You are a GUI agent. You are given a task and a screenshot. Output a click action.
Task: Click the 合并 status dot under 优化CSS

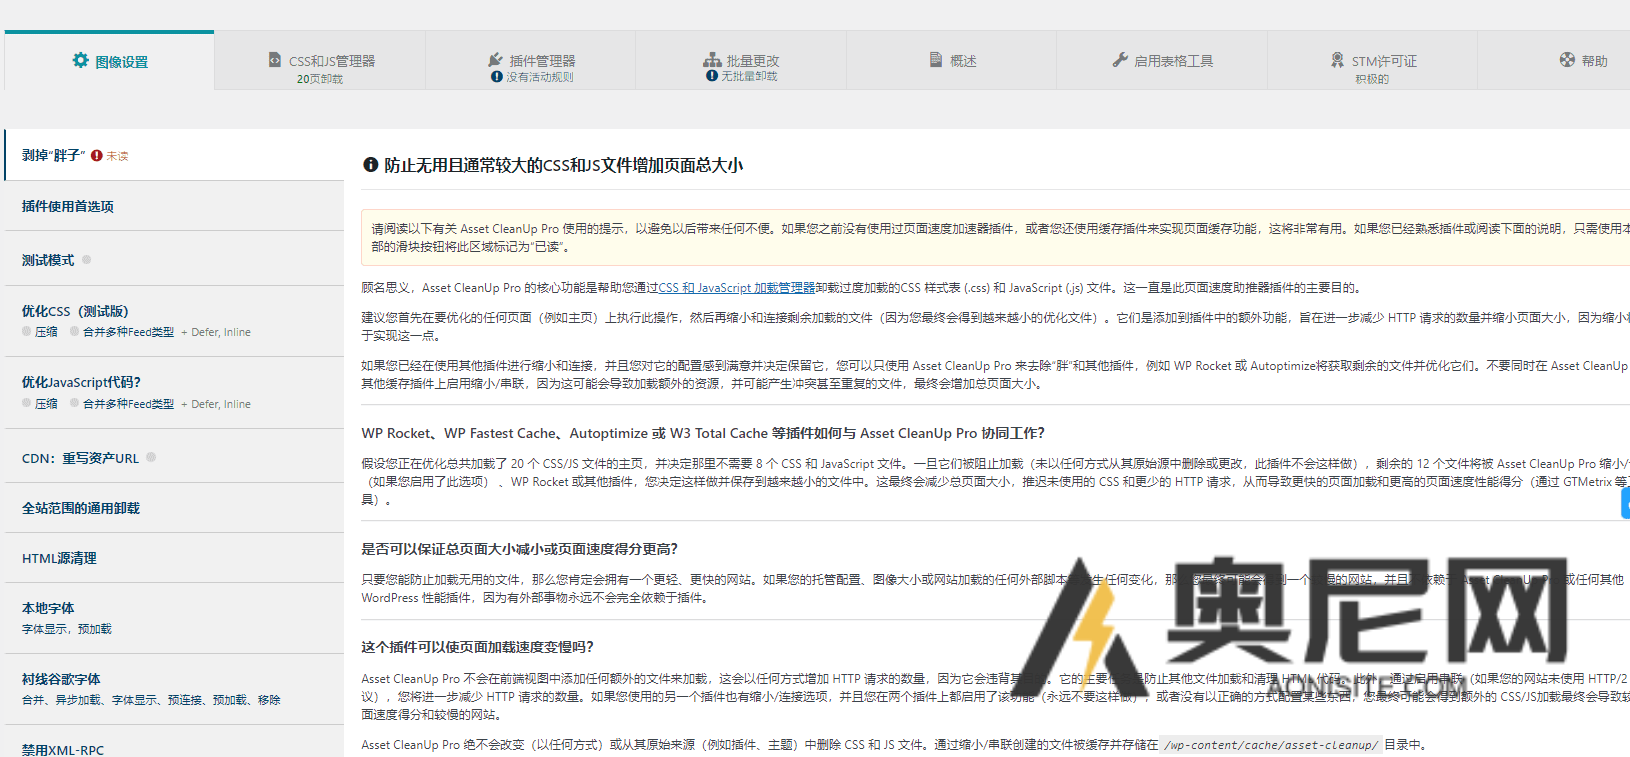point(75,331)
